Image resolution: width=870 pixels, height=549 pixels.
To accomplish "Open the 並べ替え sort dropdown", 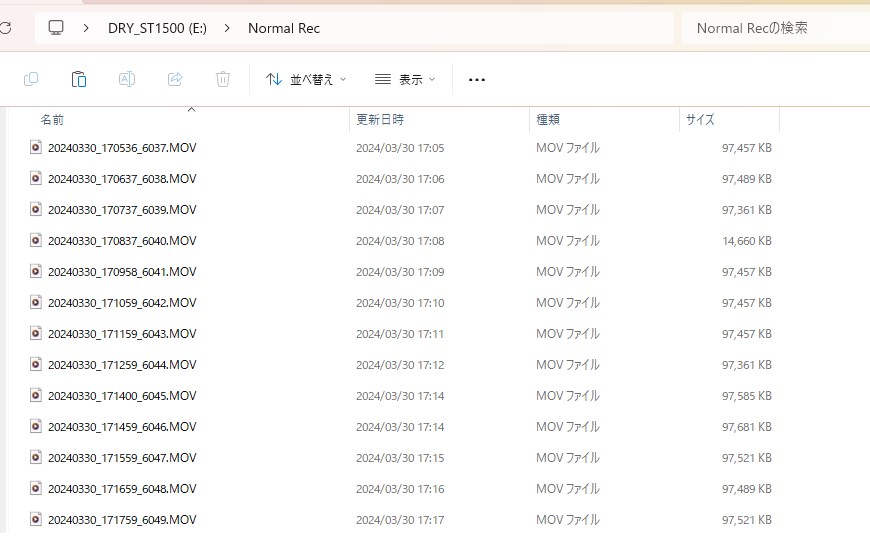I will (306, 79).
